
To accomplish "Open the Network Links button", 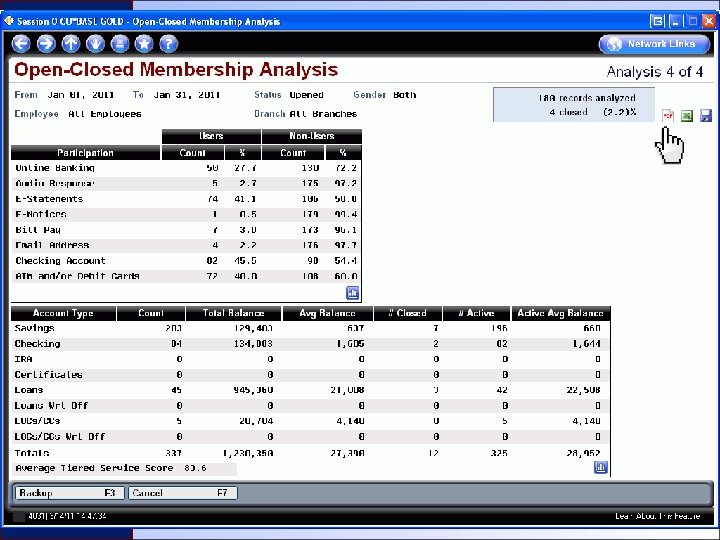I will click(654, 44).
